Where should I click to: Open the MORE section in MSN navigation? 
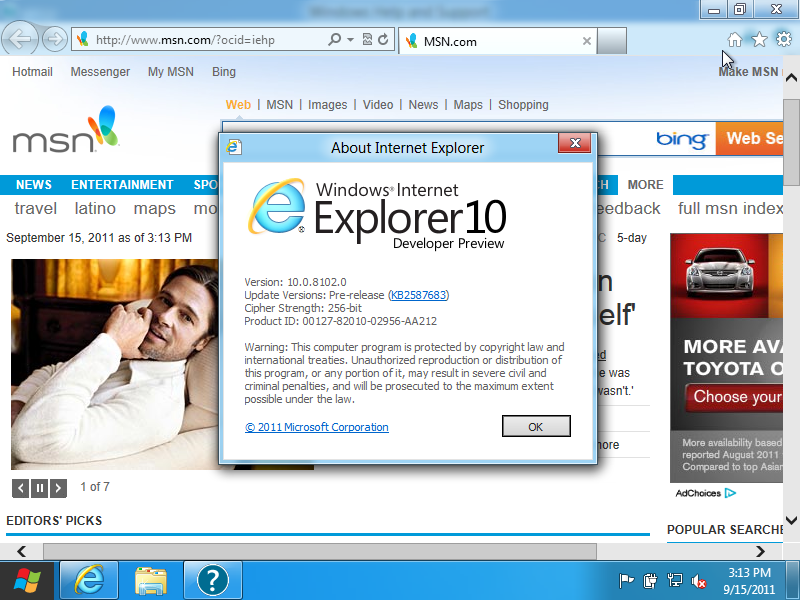pyautogui.click(x=645, y=185)
